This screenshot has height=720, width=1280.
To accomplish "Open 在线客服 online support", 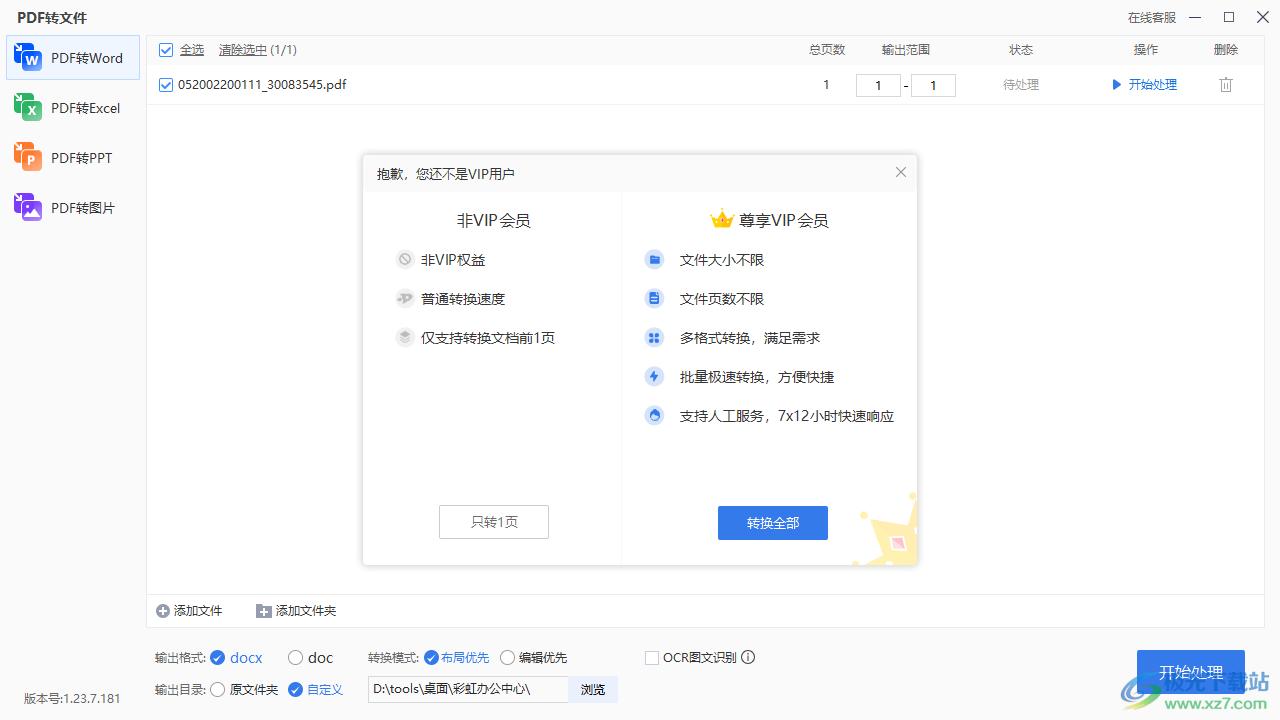I will click(1151, 17).
